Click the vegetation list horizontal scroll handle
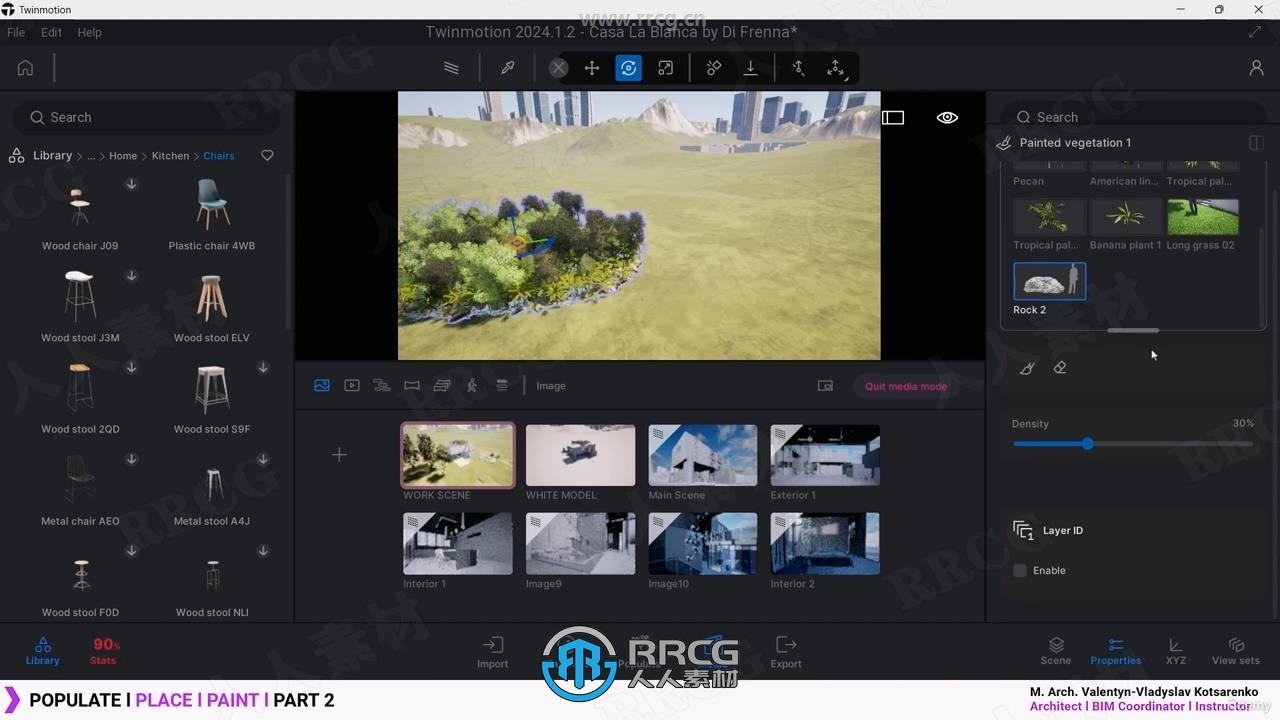The height and width of the screenshot is (720, 1280). (1133, 330)
